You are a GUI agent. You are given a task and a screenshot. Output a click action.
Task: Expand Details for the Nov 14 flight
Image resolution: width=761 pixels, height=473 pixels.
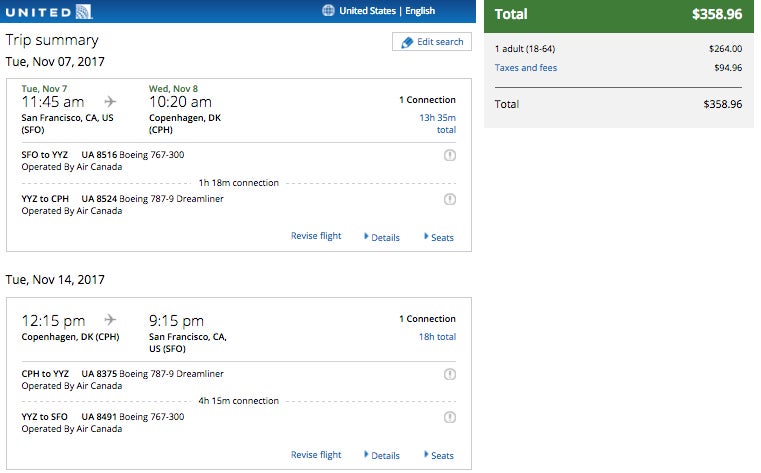pyautogui.click(x=382, y=456)
